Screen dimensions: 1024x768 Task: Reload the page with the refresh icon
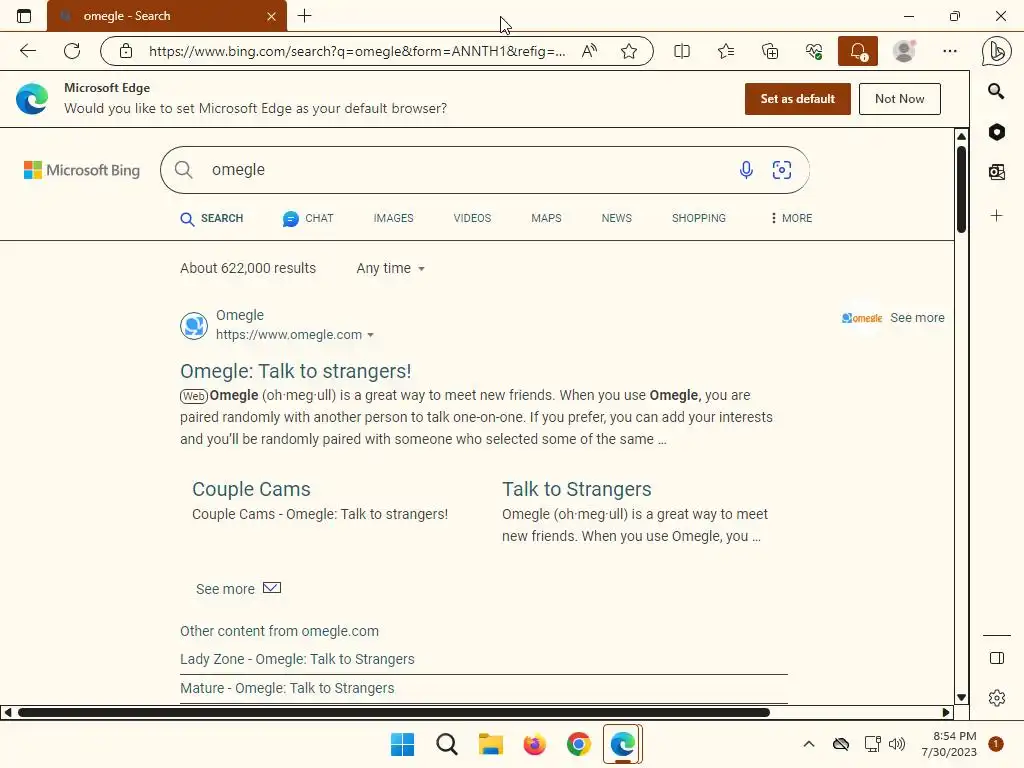(72, 51)
